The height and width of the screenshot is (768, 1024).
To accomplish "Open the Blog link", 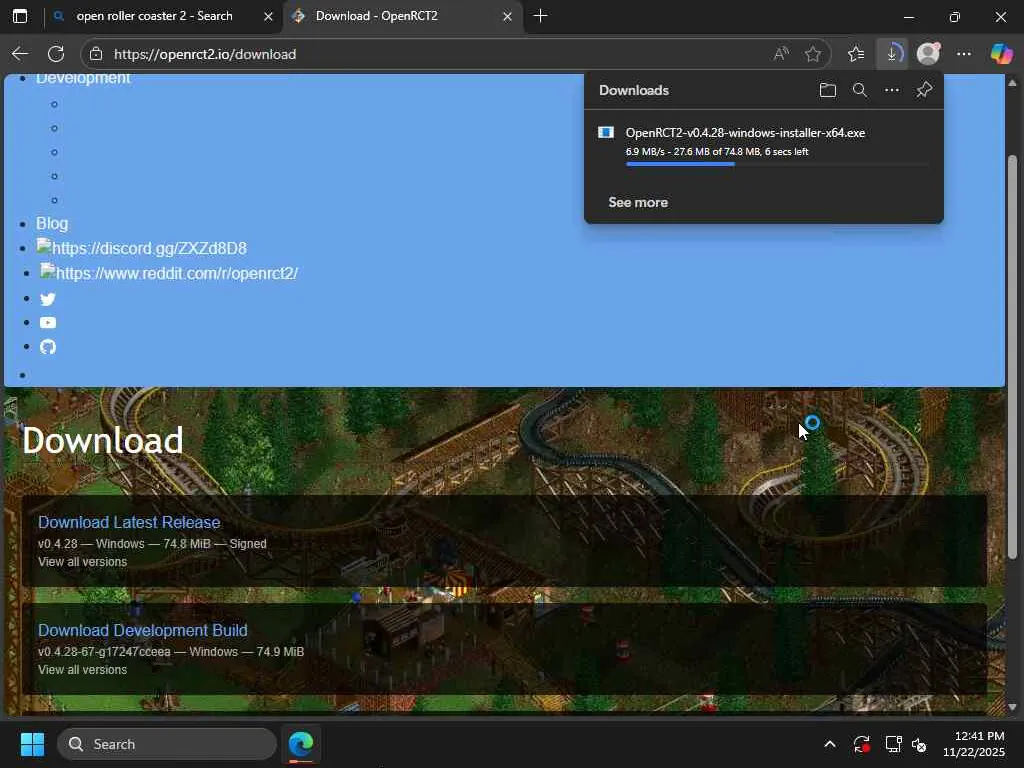I will click(x=52, y=223).
